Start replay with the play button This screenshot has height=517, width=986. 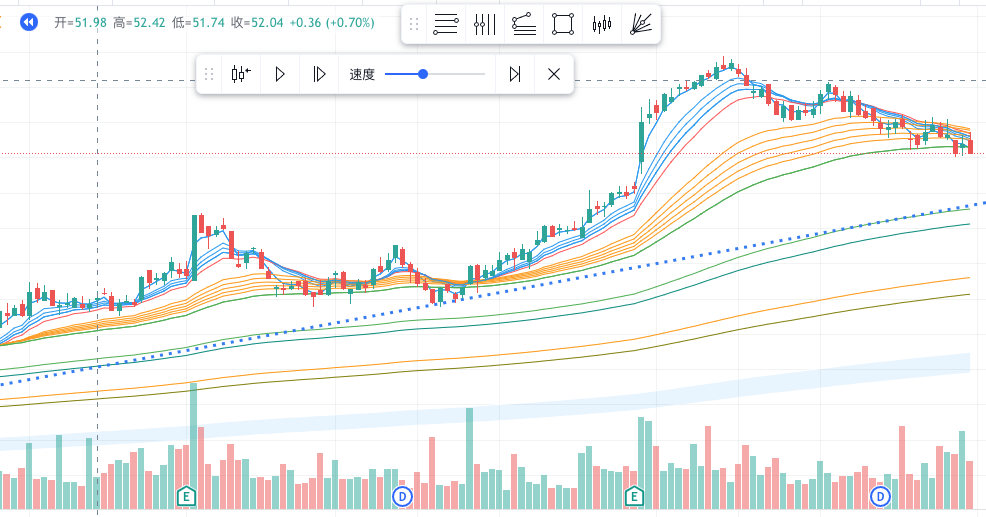pos(281,74)
